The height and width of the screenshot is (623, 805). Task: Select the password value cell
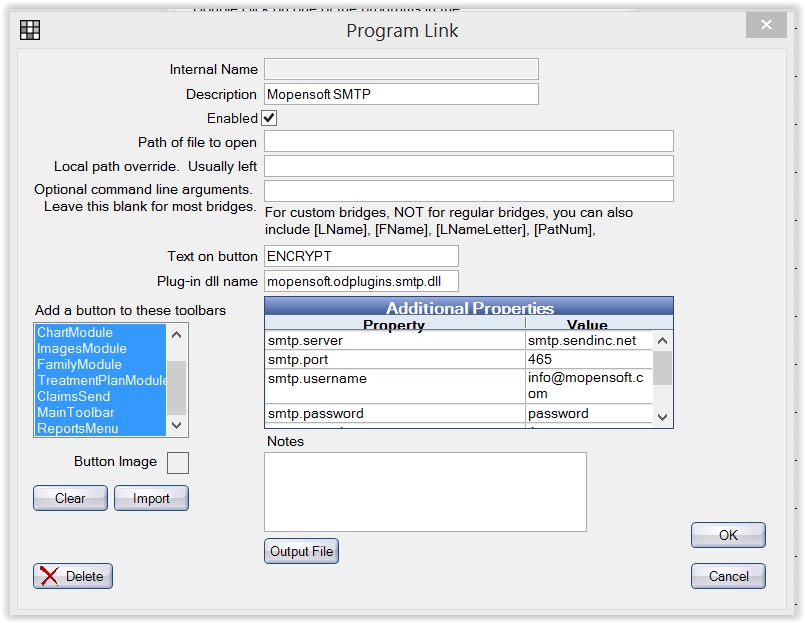click(x=589, y=413)
